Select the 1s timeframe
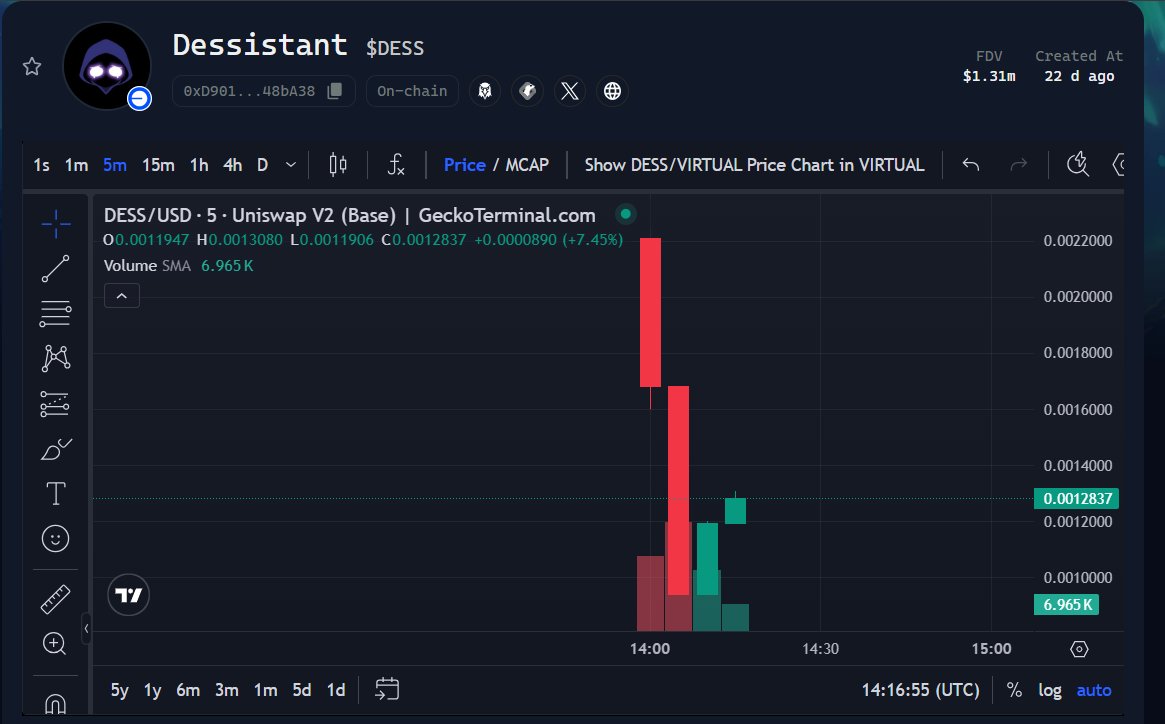This screenshot has height=724, width=1165. coord(42,164)
